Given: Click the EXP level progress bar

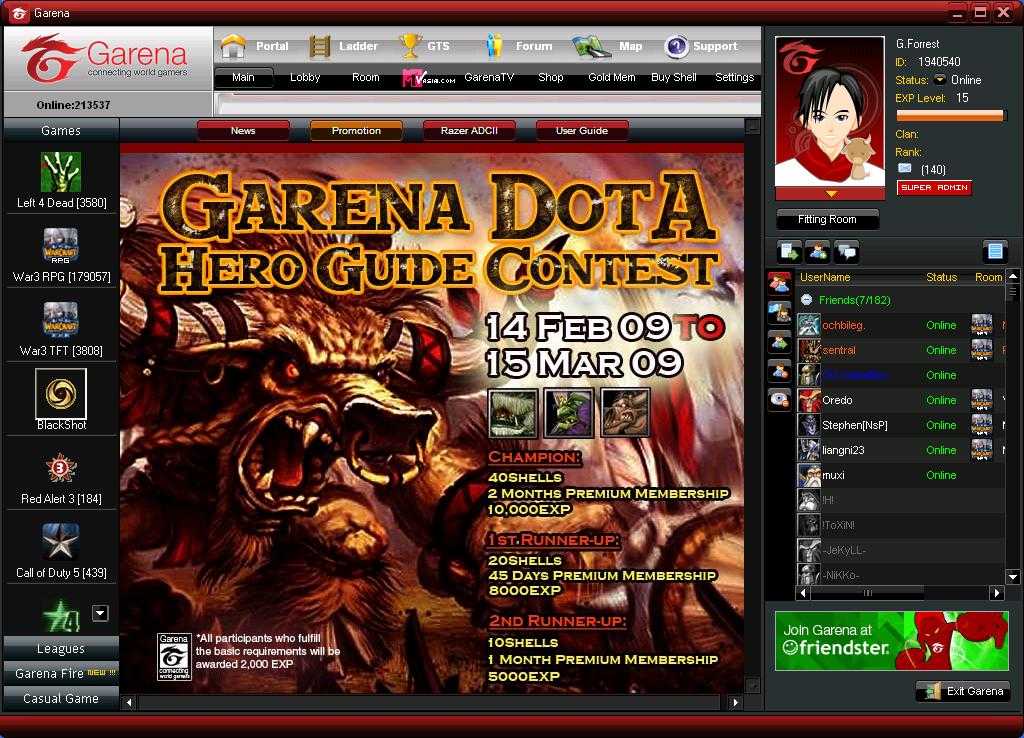Looking at the screenshot, I should 950,116.
